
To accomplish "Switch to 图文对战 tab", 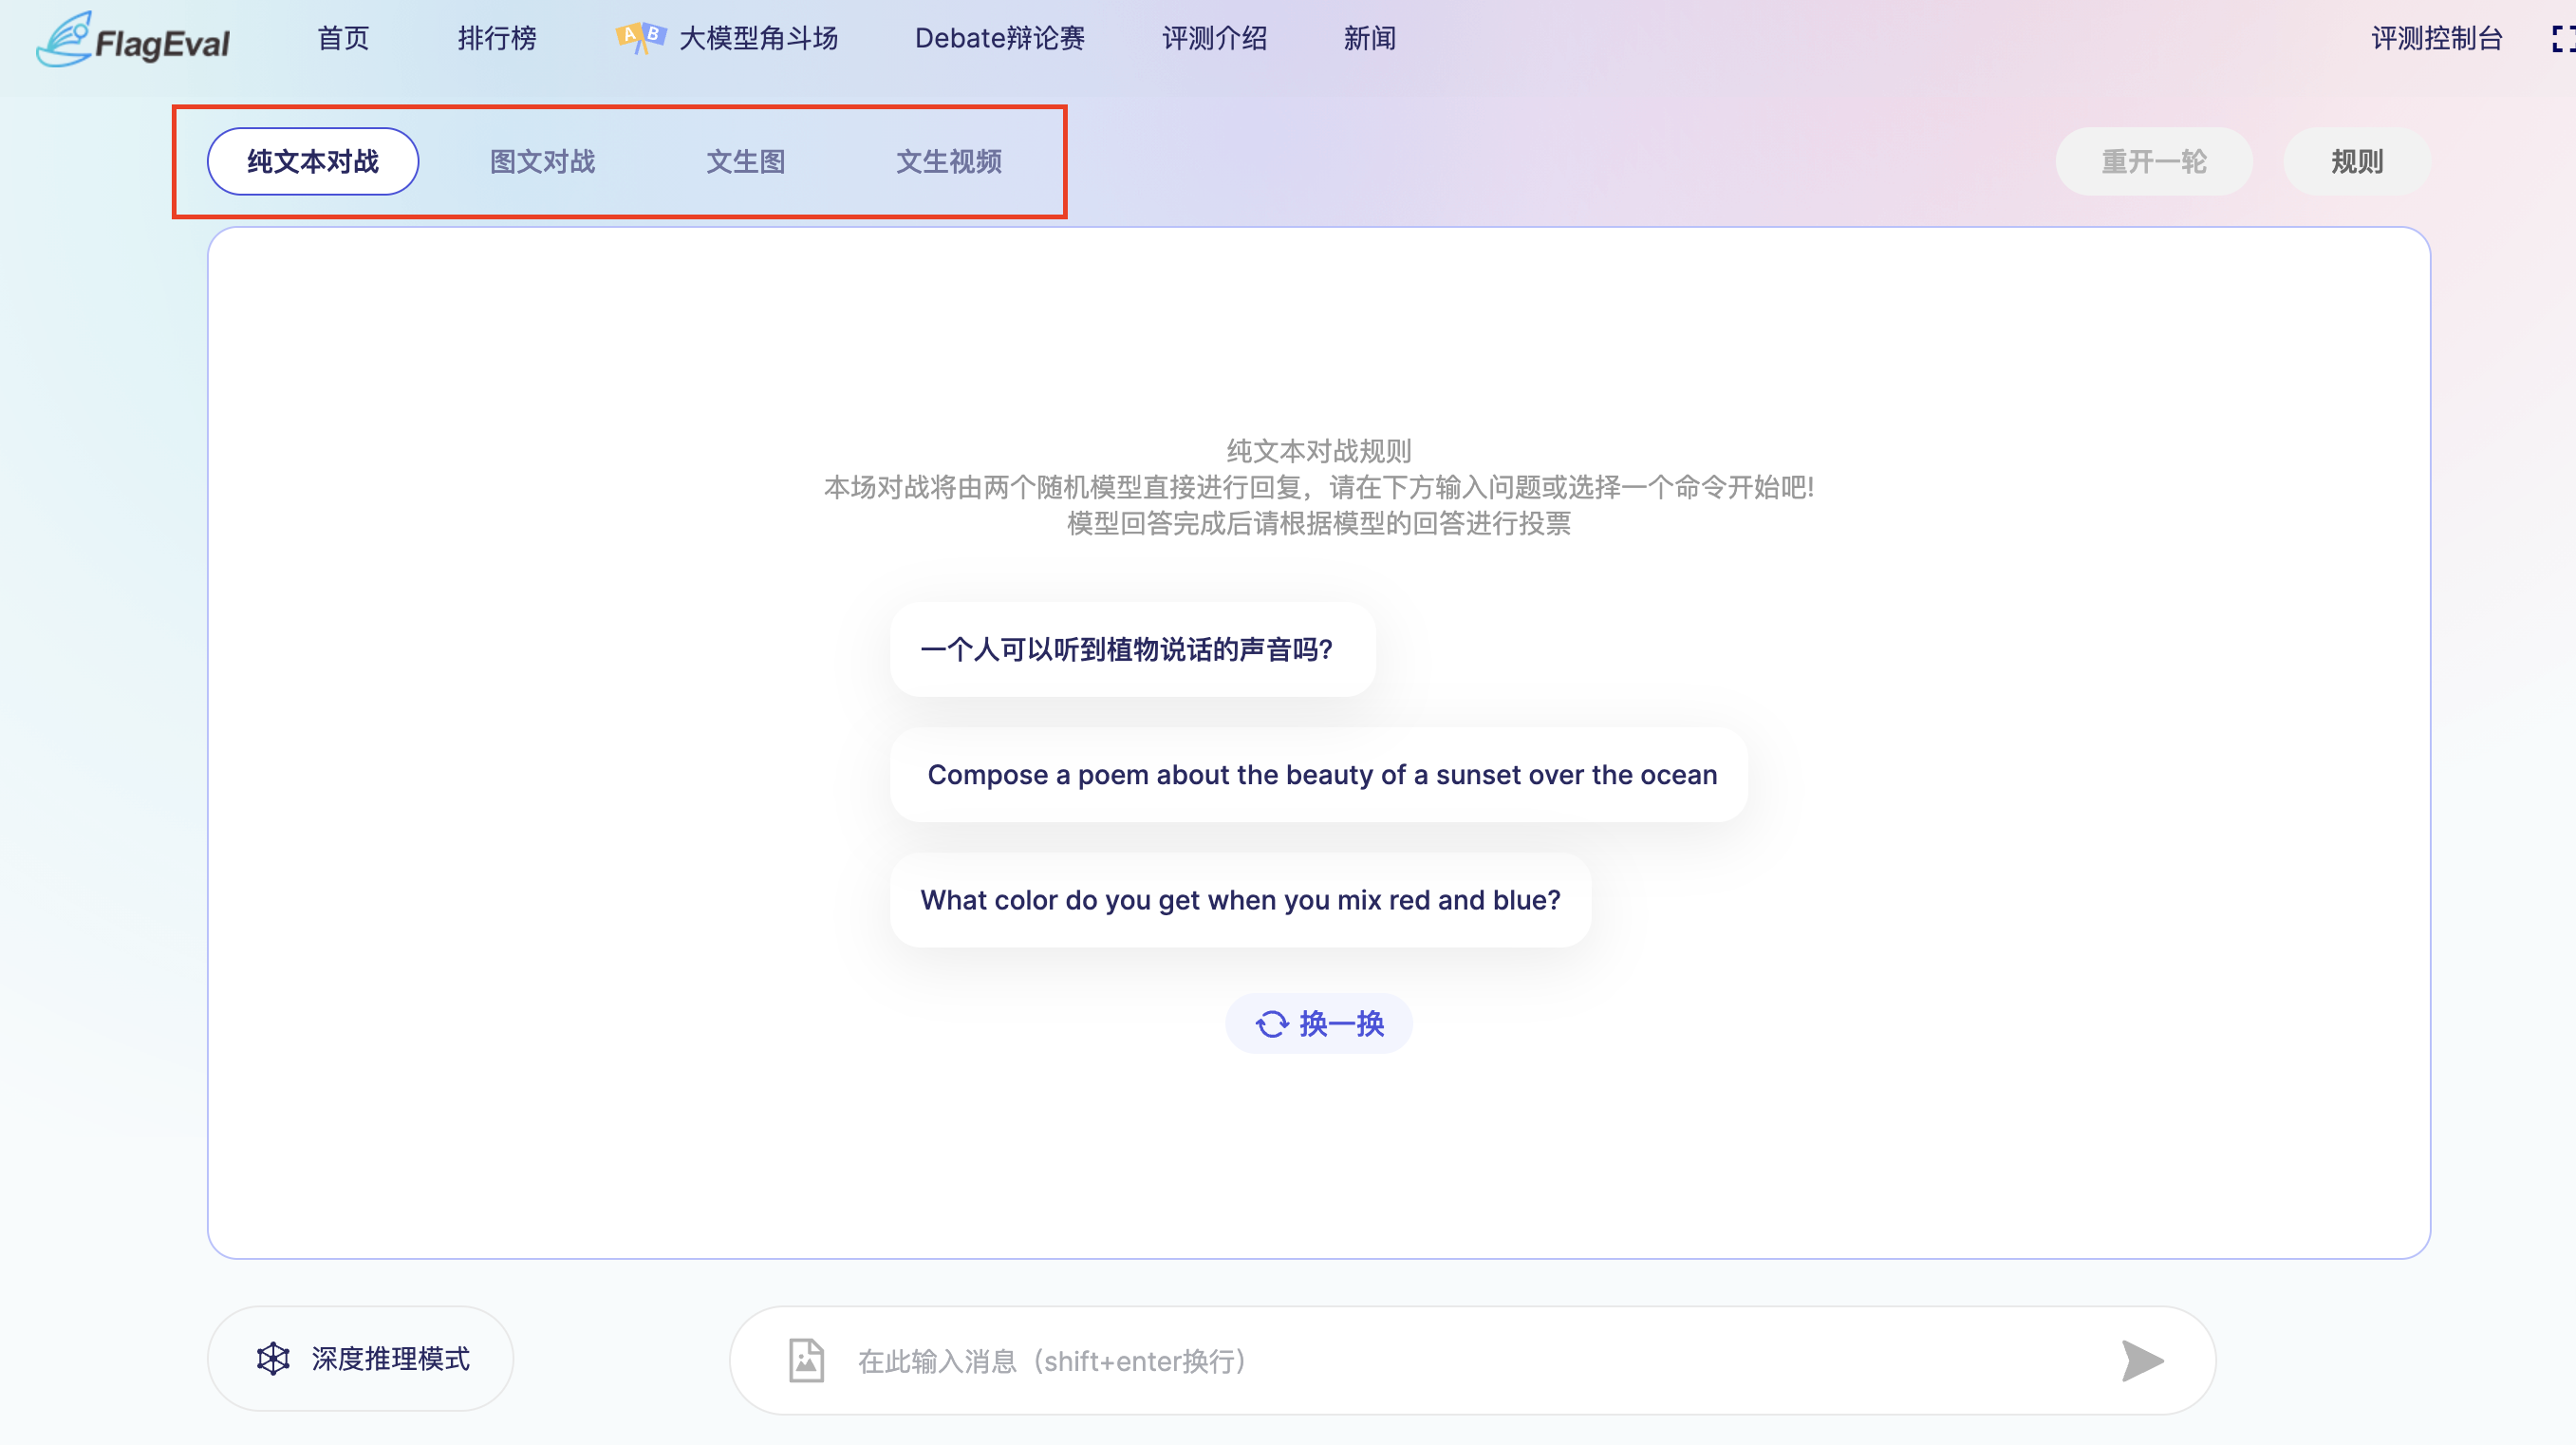I will point(542,161).
